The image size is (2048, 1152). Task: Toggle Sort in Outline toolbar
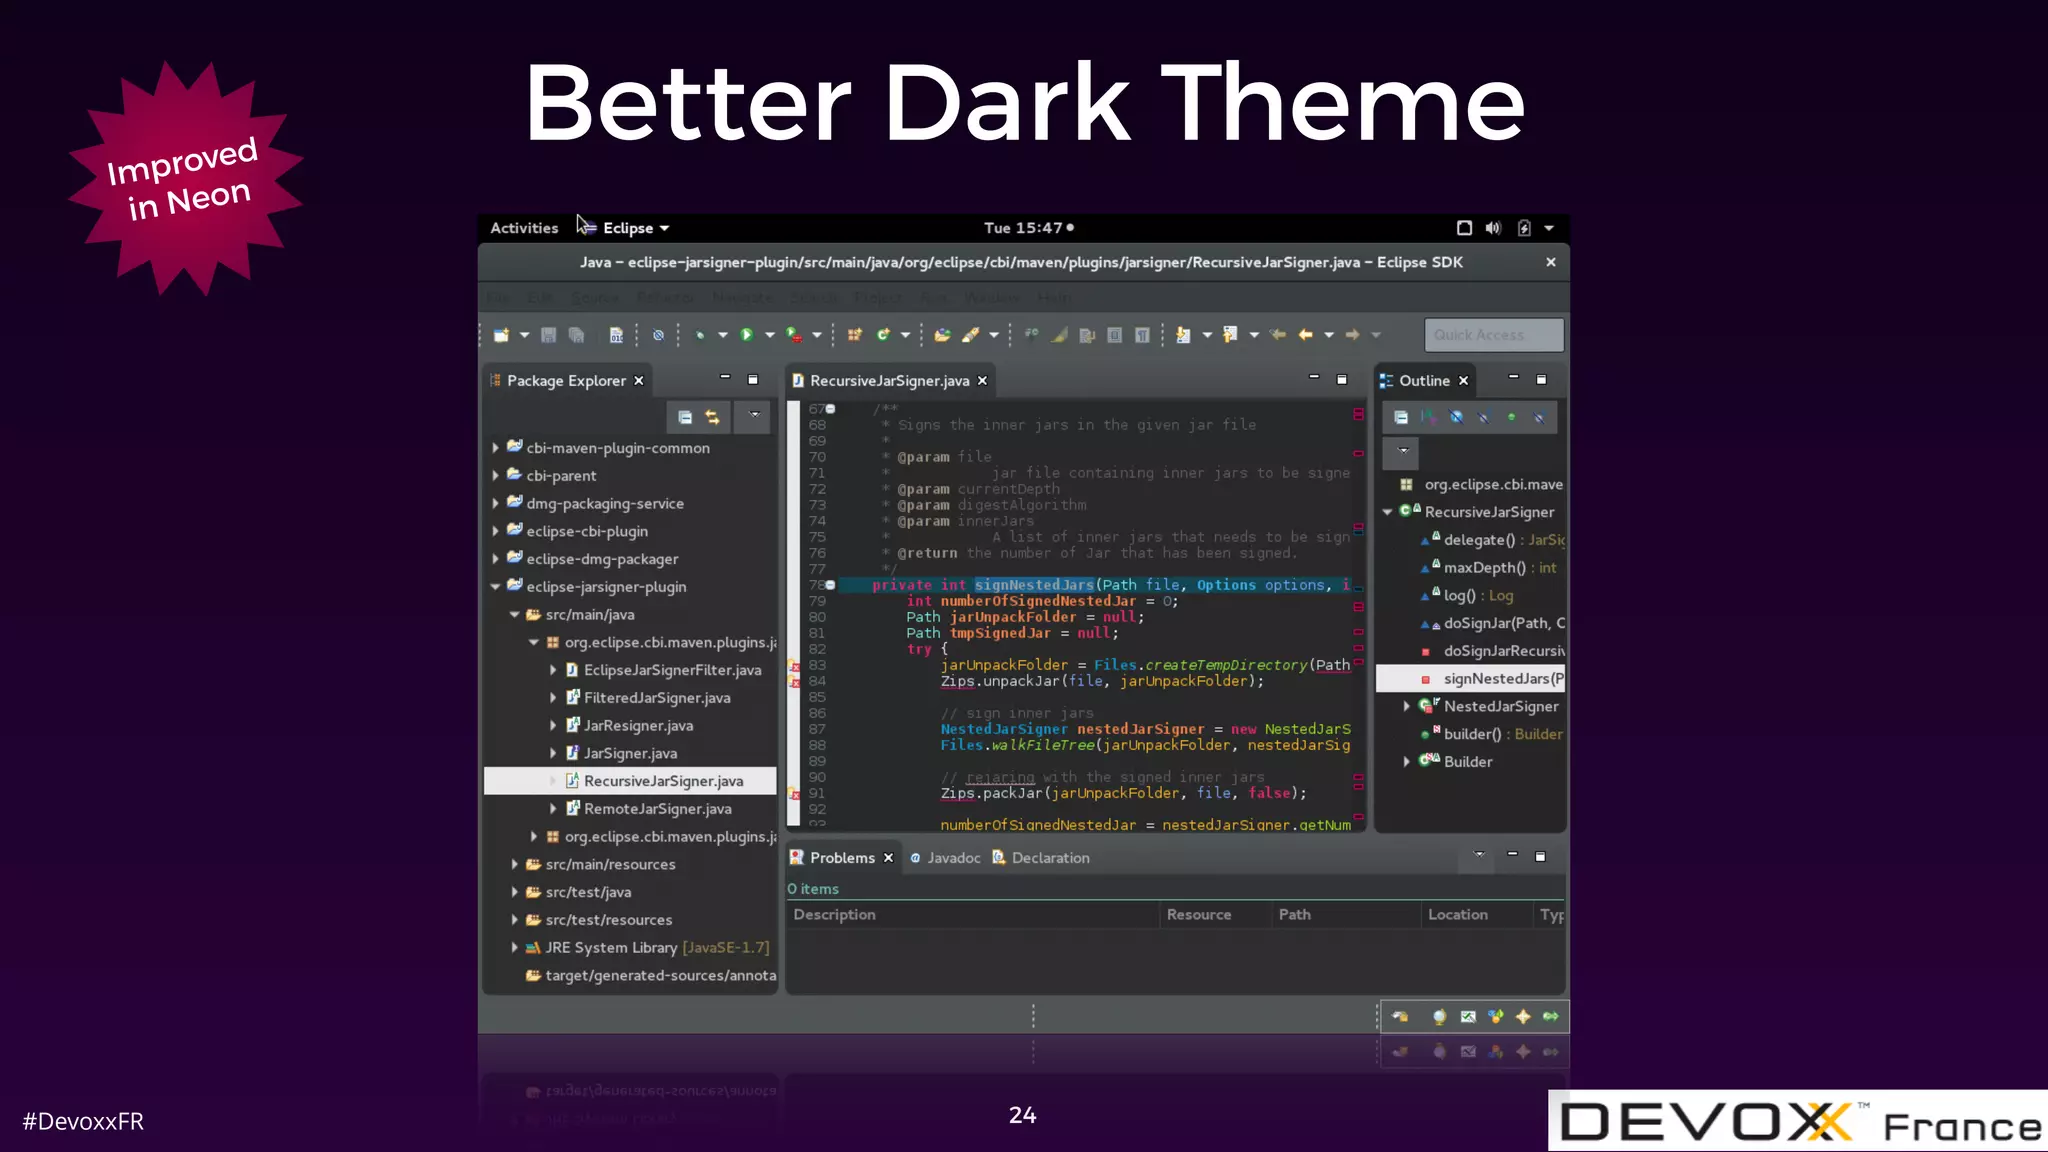[1428, 417]
